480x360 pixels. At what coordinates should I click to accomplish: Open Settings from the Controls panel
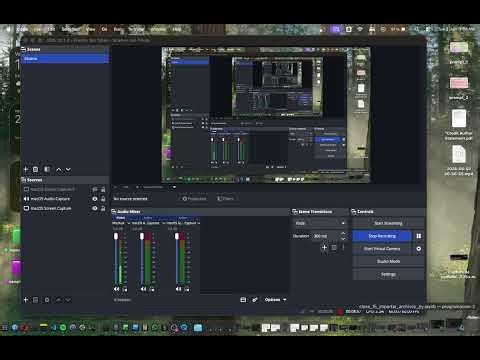pyautogui.click(x=388, y=274)
